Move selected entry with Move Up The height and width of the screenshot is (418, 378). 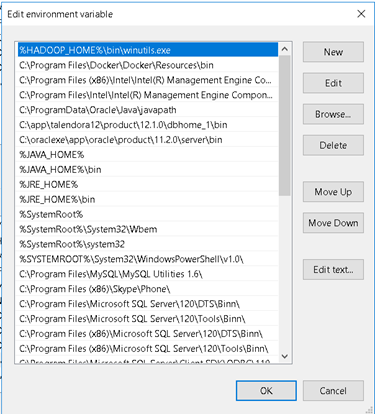point(333,192)
